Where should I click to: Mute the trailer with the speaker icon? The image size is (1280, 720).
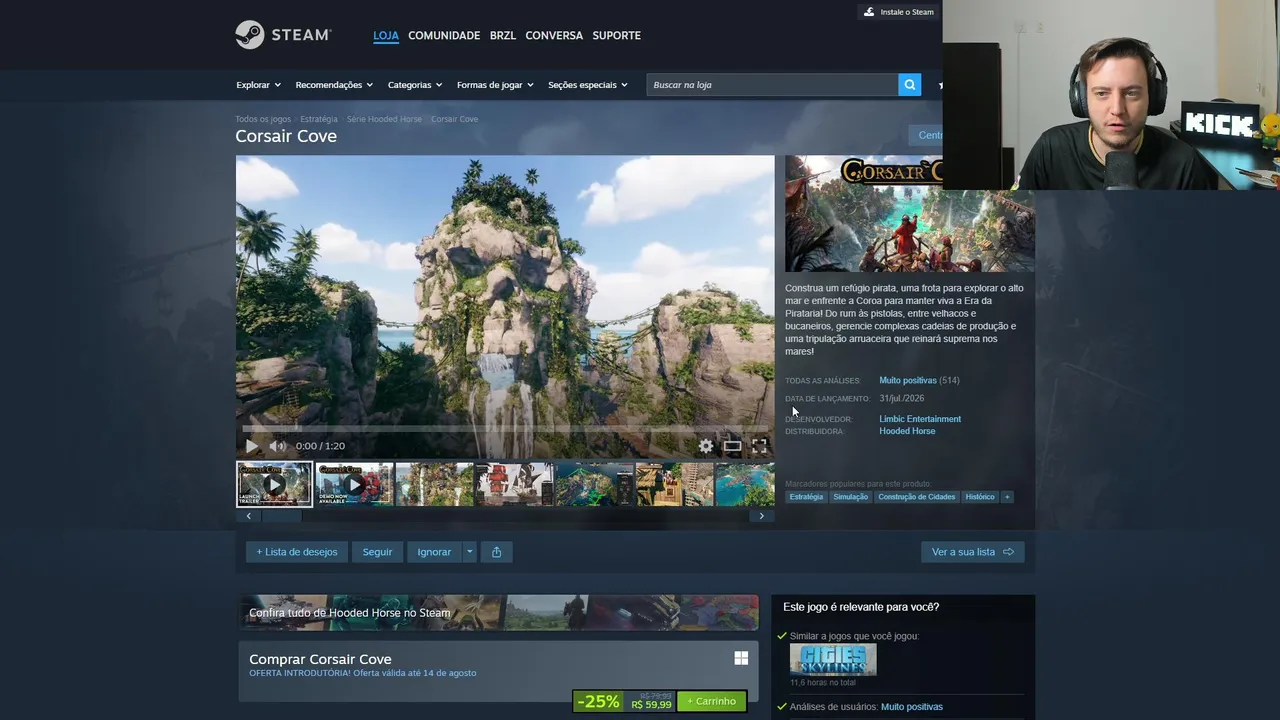[277, 446]
